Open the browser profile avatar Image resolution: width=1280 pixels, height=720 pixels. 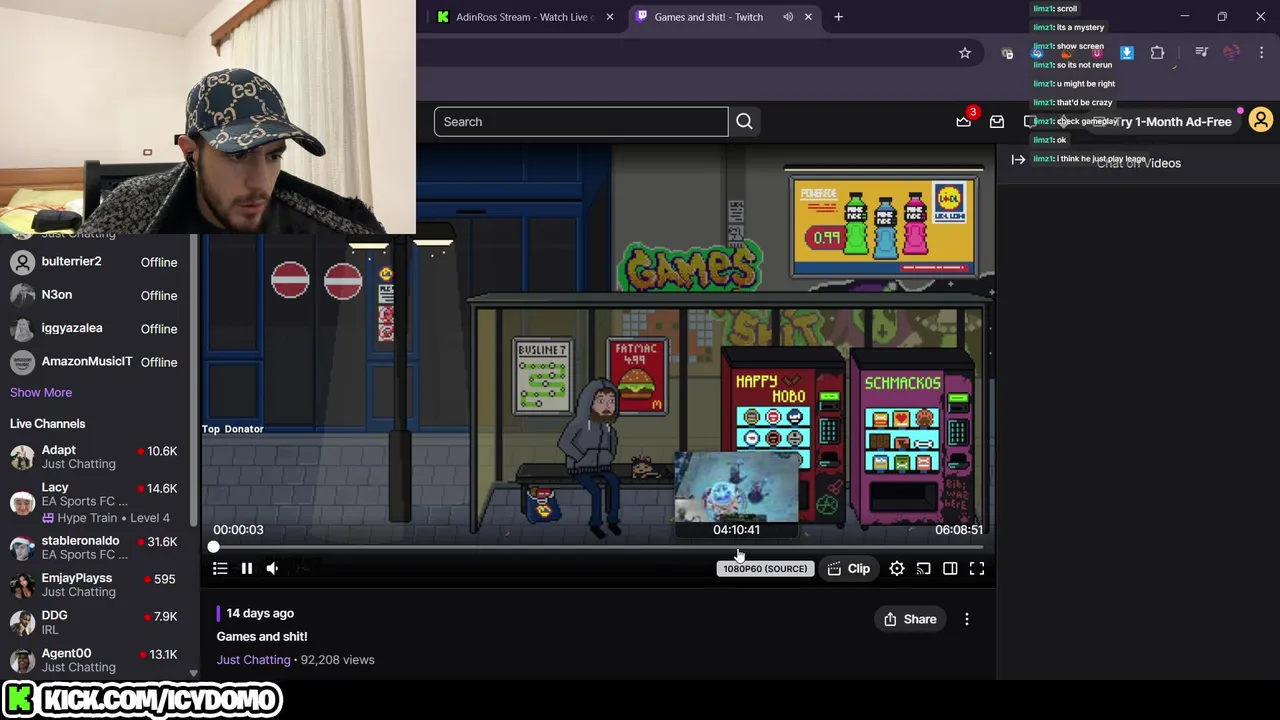[x=1232, y=53]
